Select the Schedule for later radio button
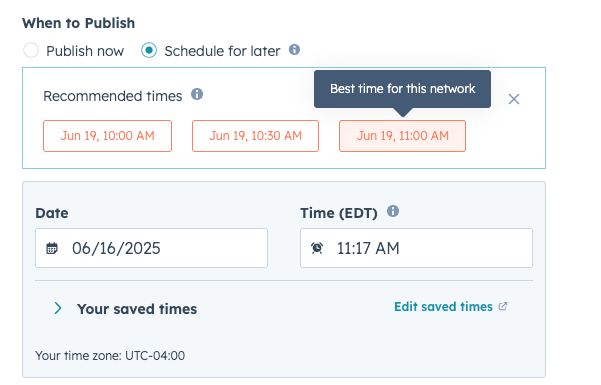 [149, 50]
